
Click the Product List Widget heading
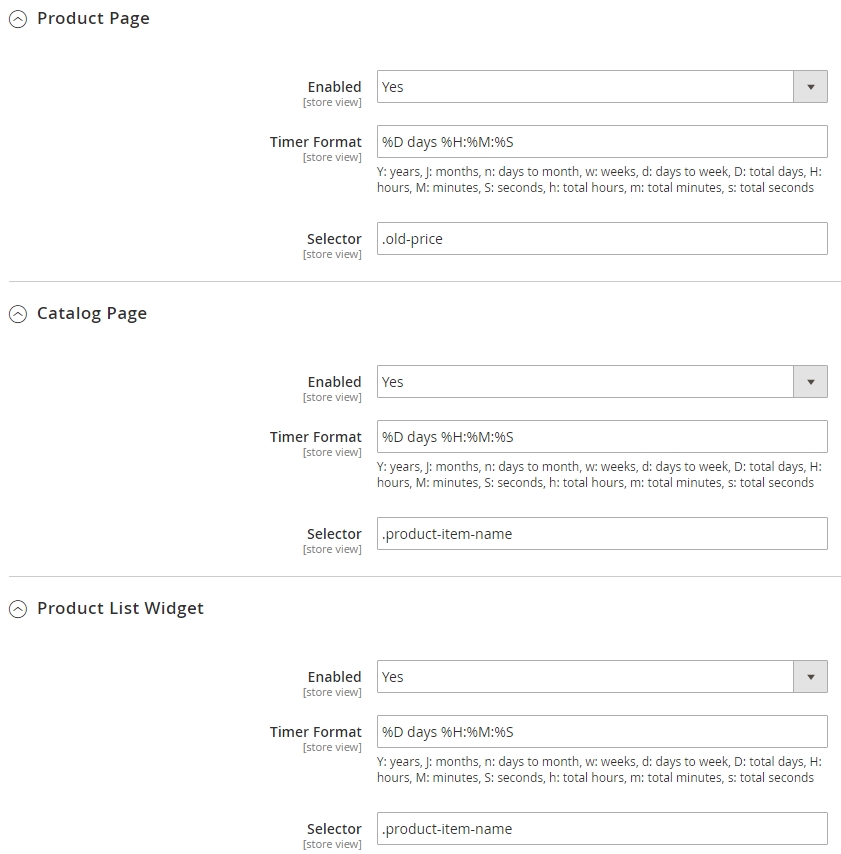(x=120, y=608)
